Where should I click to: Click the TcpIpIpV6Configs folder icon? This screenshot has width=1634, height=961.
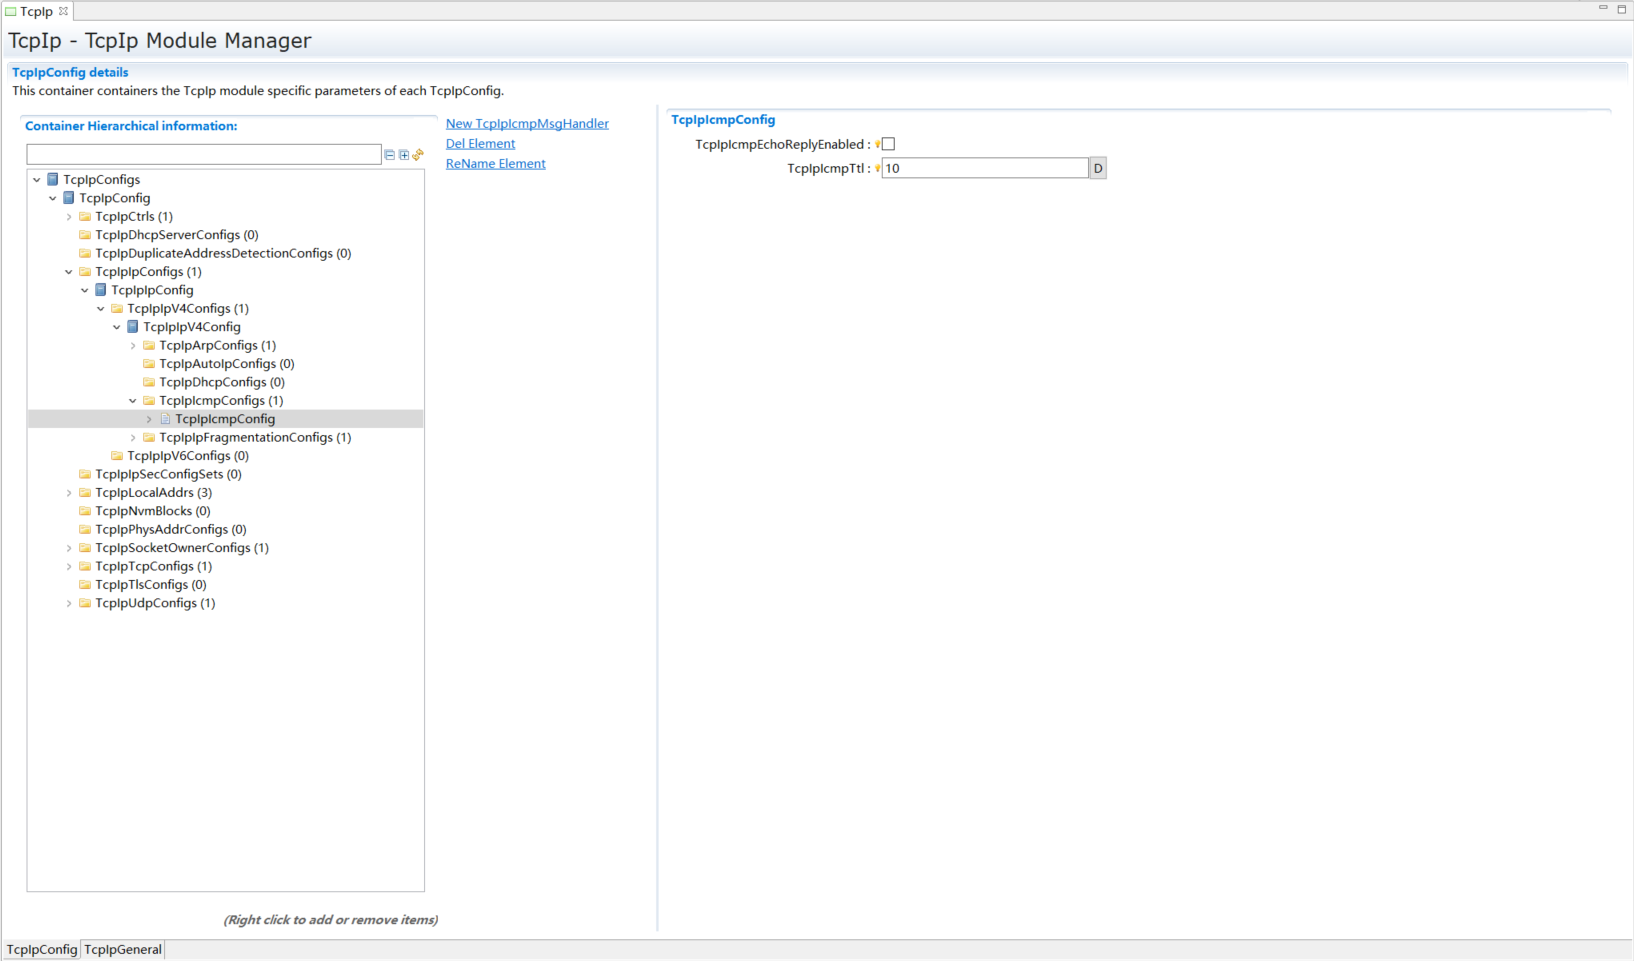point(117,456)
